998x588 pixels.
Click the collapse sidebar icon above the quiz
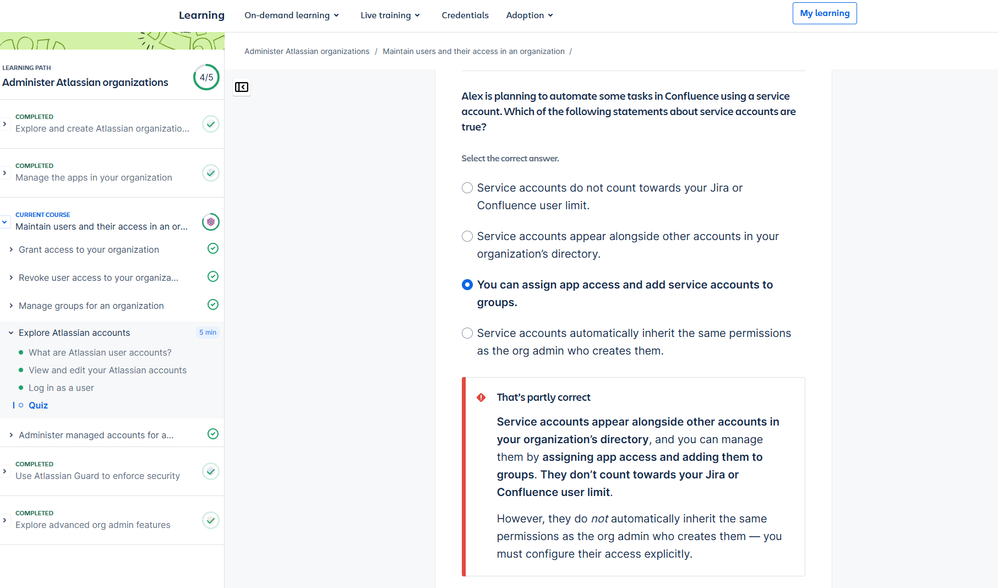(x=241, y=87)
